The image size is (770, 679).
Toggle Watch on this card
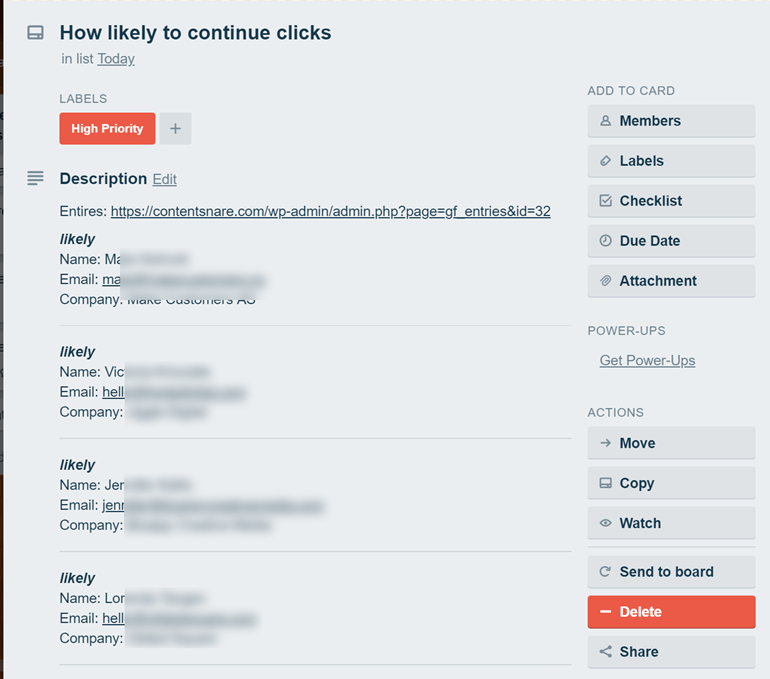click(671, 523)
